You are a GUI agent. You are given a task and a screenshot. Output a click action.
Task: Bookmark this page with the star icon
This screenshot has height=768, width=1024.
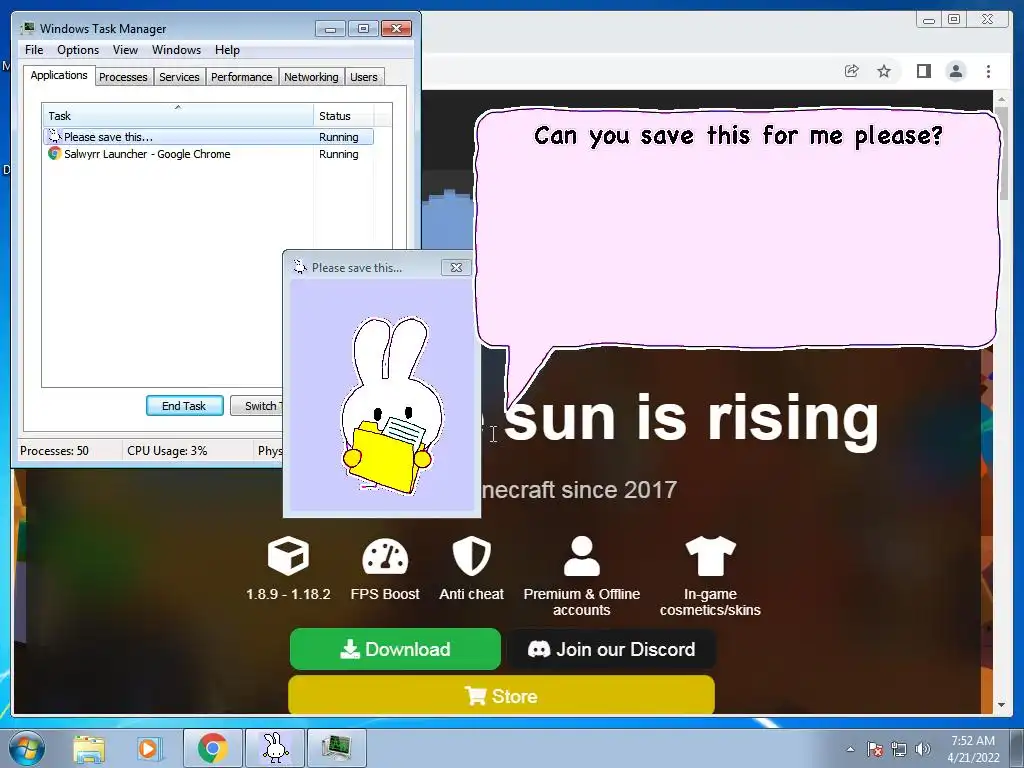click(884, 71)
